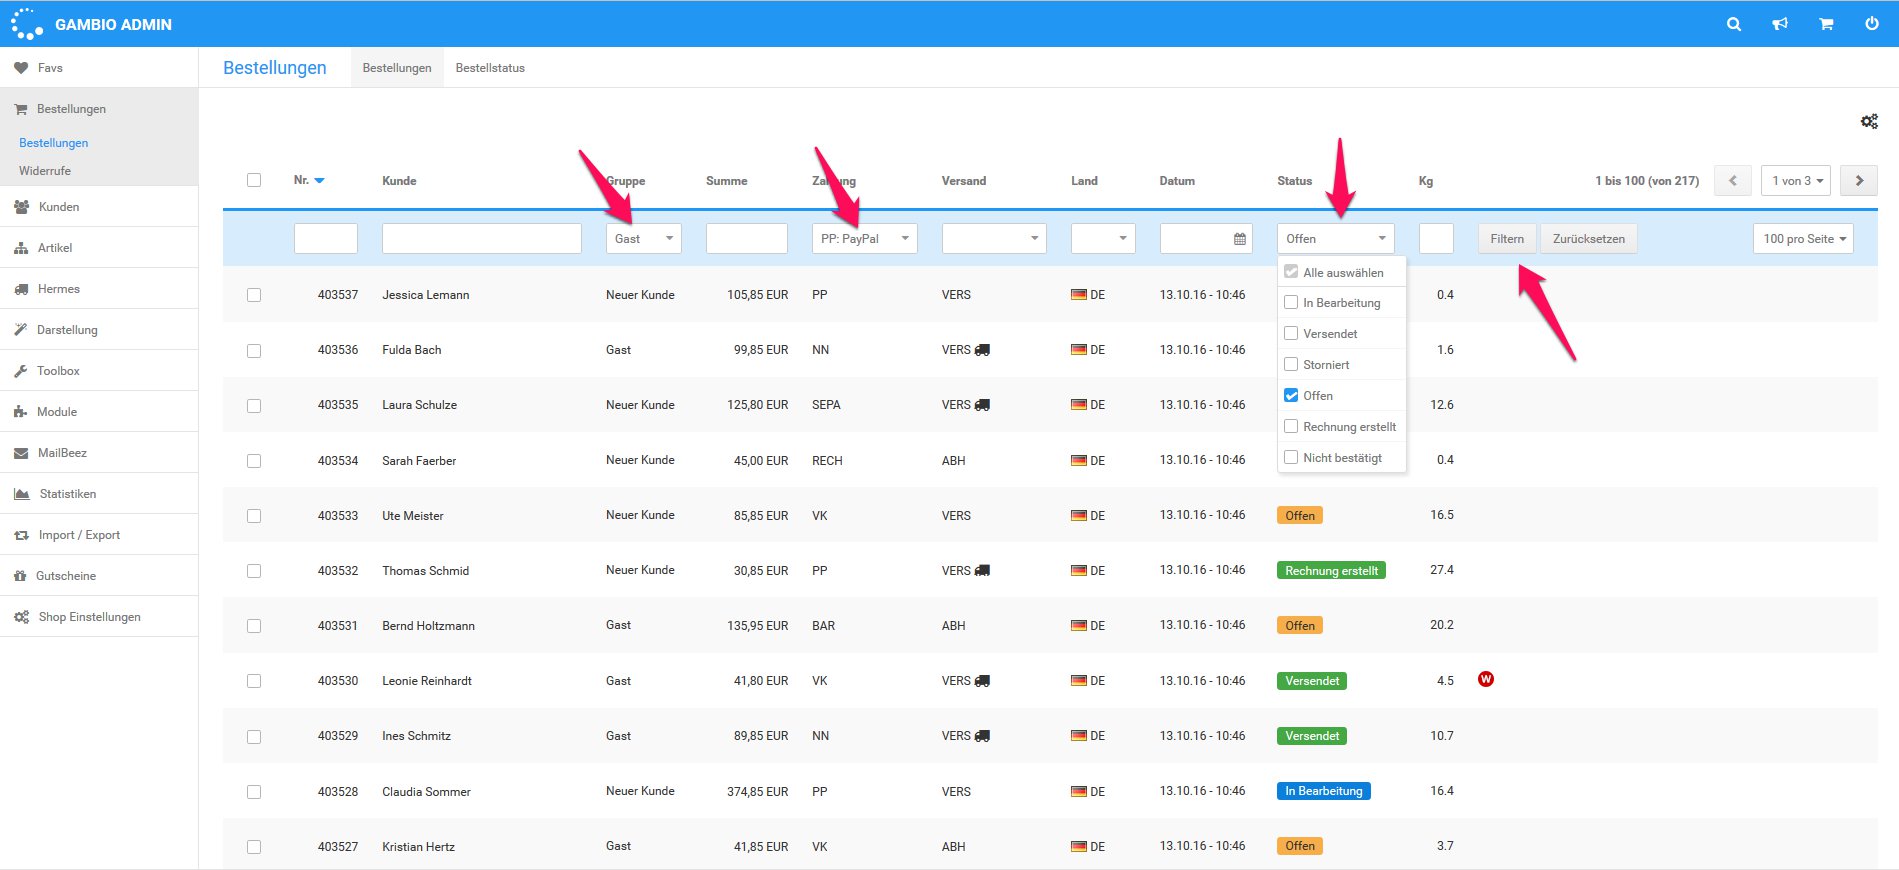Check the 'In Bearbeitung' status option
The image size is (1899, 870).
(x=1291, y=303)
